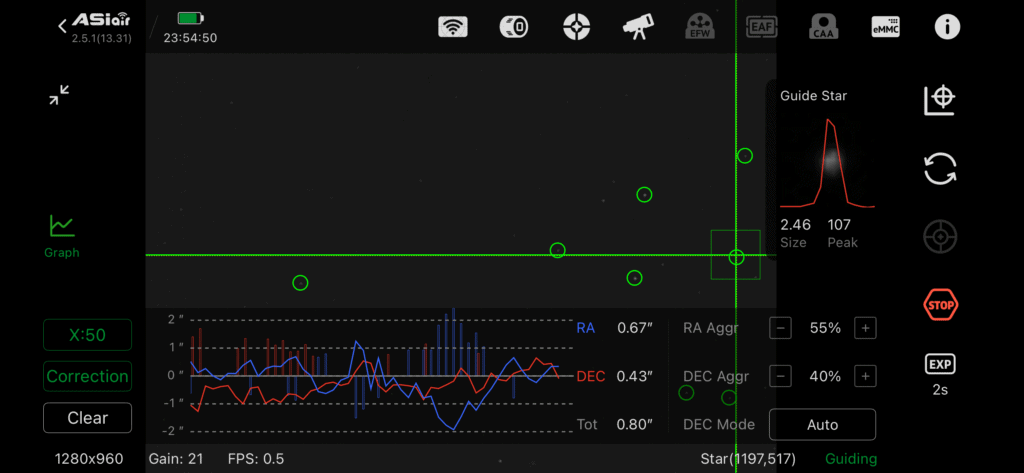Open the info icon

point(947,27)
